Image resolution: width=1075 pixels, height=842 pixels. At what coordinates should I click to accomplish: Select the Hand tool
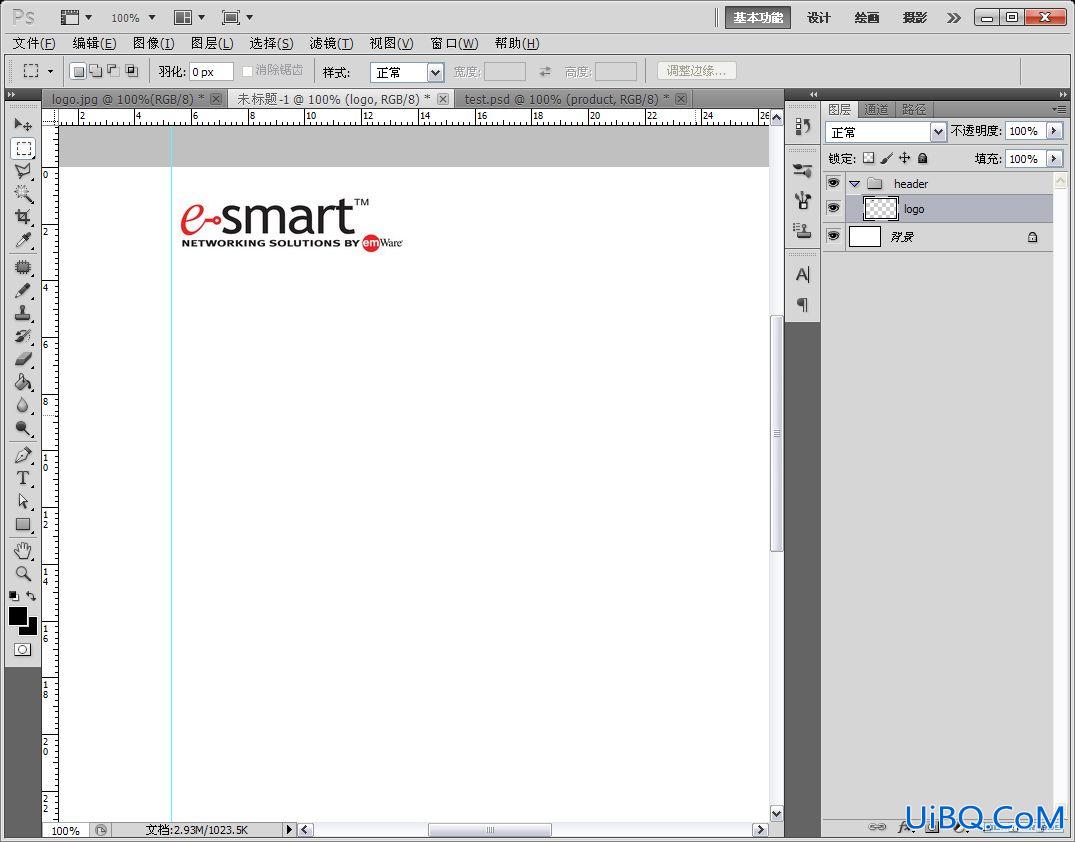(23, 551)
